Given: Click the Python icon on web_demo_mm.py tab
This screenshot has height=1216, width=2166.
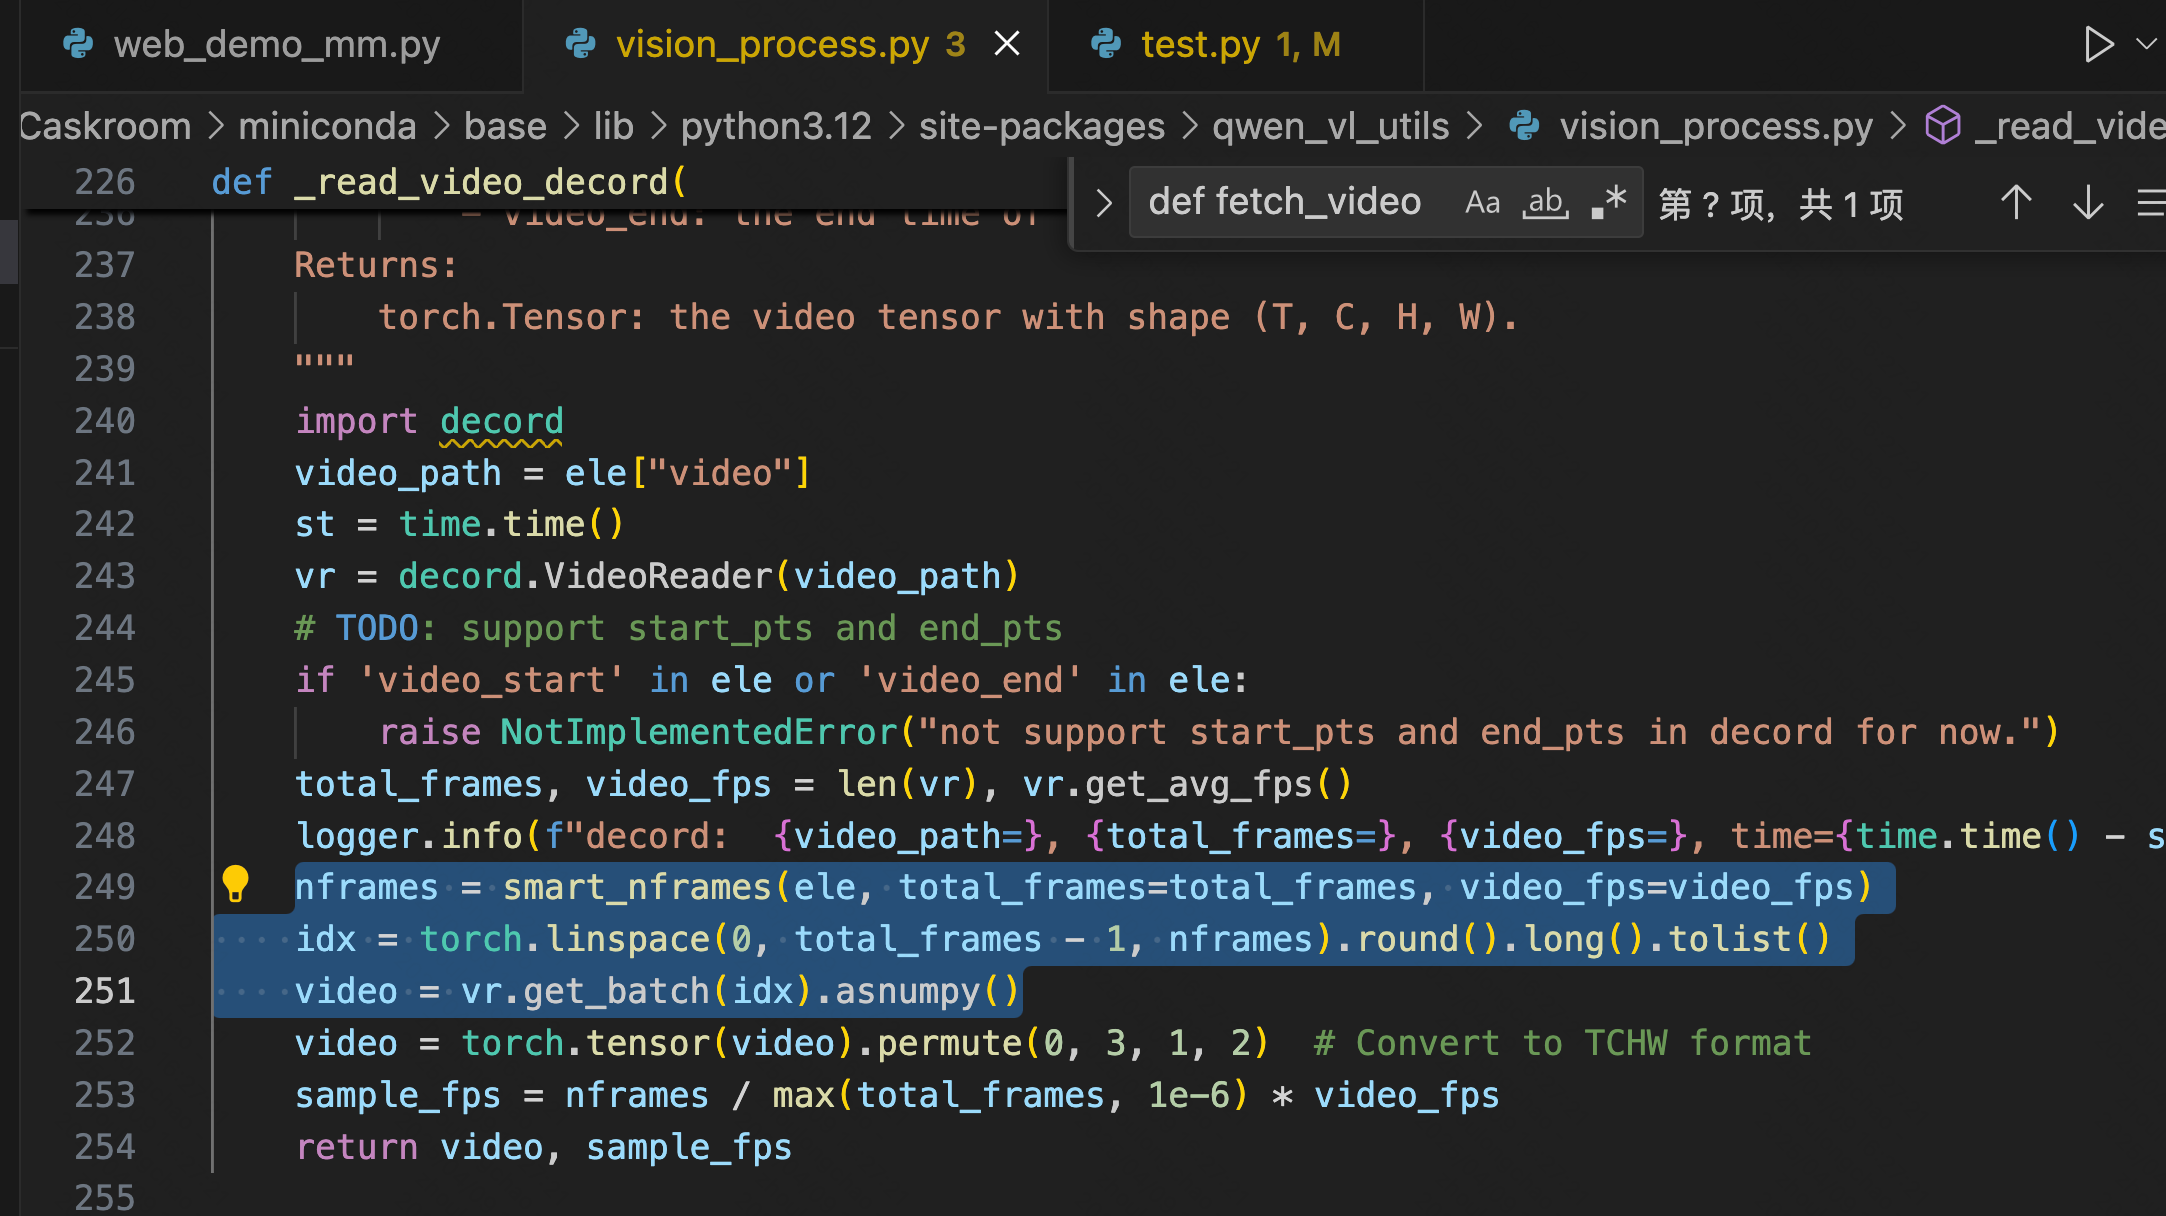Looking at the screenshot, I should pyautogui.click(x=78, y=44).
